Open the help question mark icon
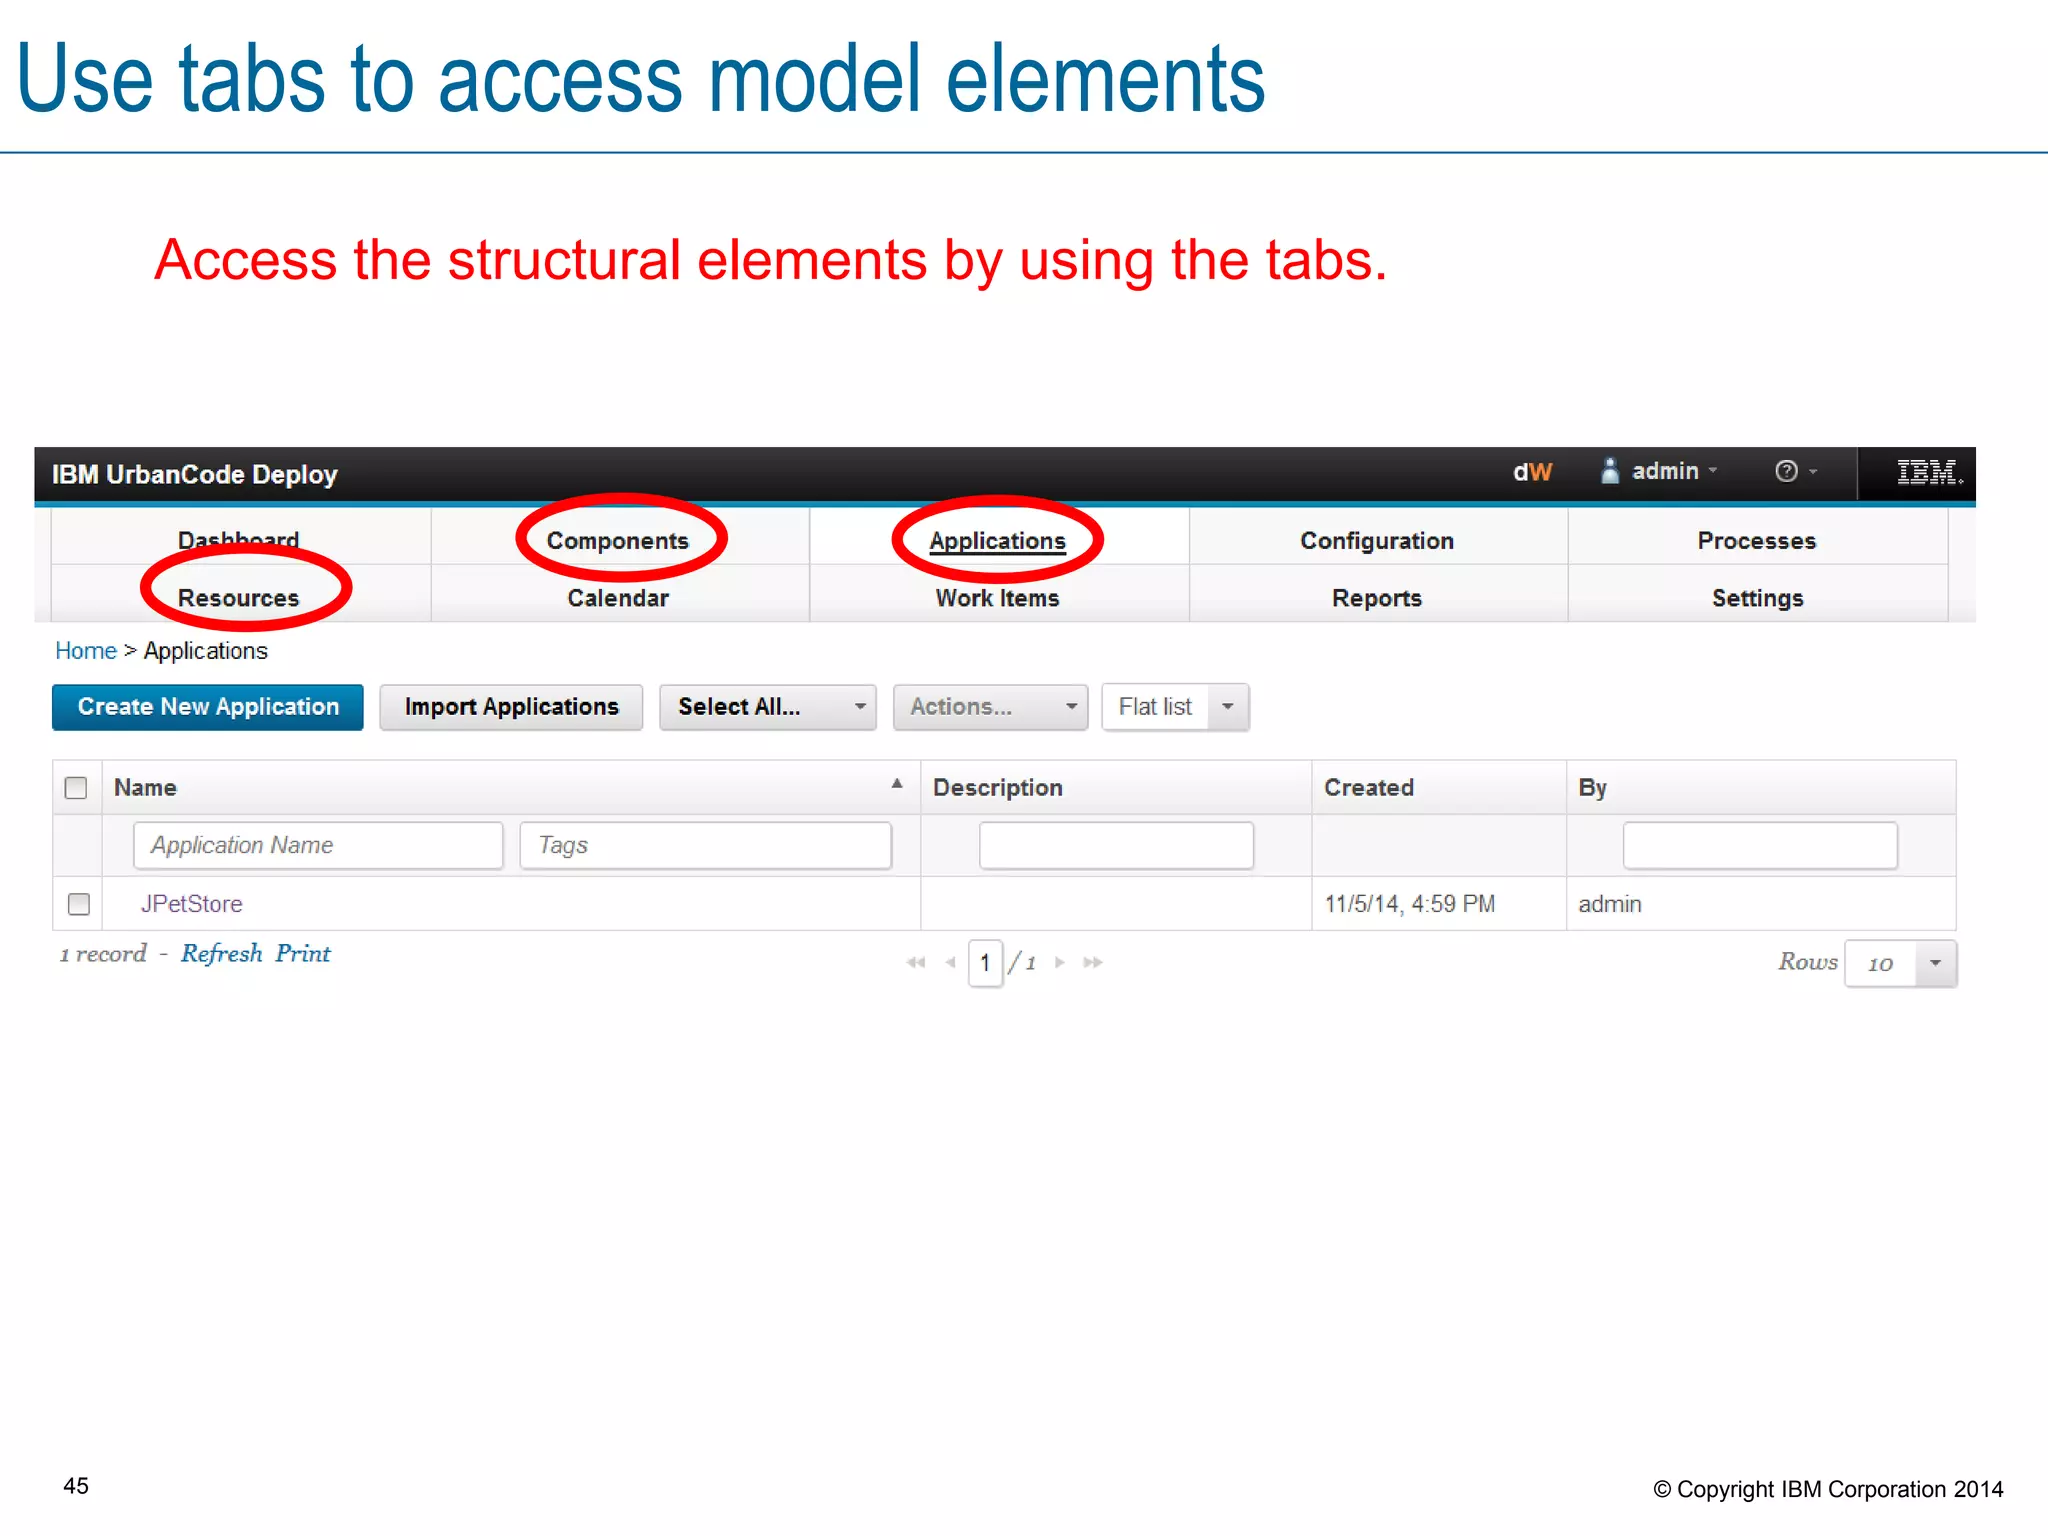 (x=1786, y=471)
